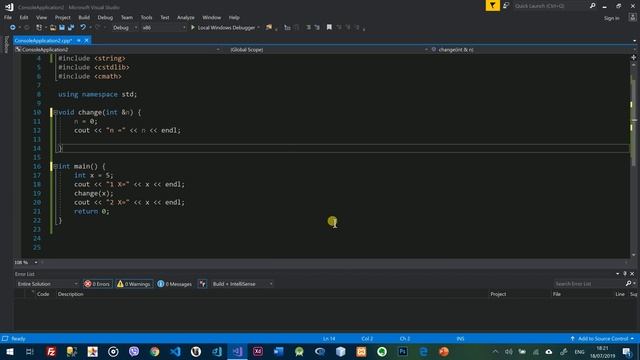Open the Build + IntelliSense dropdown
Screen dimensions: 640x360
(x=242, y=284)
